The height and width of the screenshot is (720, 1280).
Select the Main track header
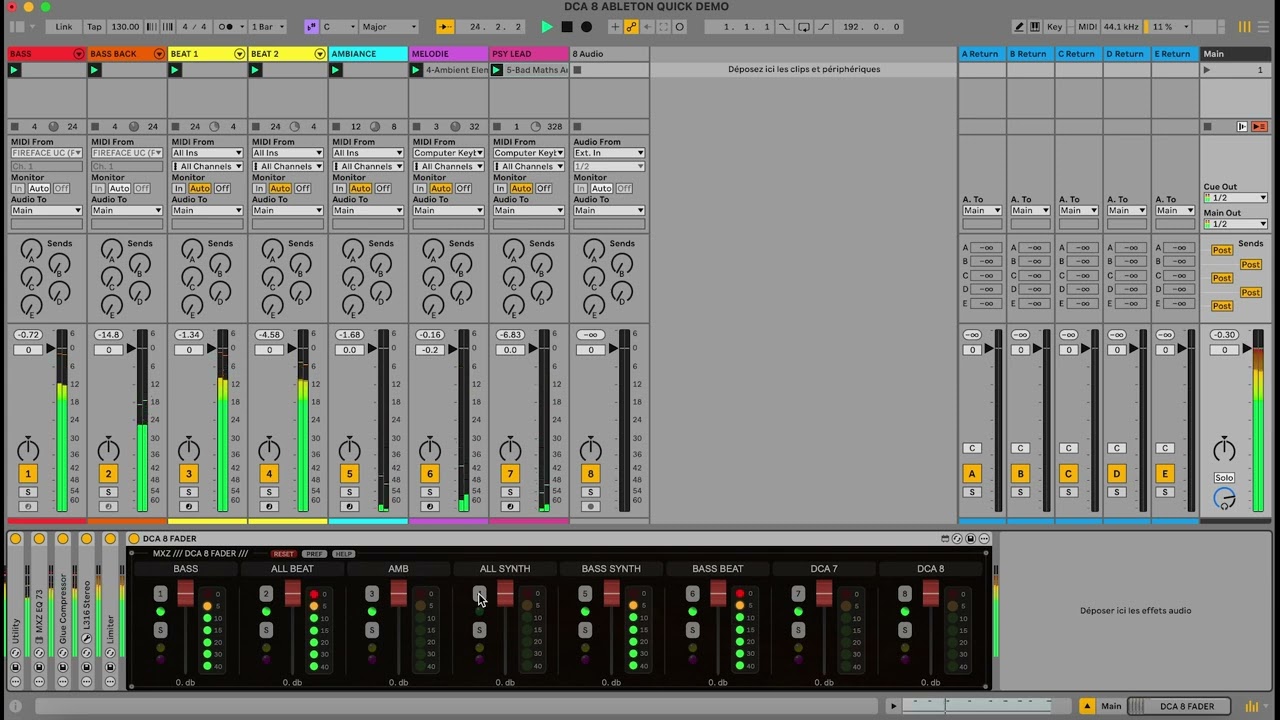1235,54
